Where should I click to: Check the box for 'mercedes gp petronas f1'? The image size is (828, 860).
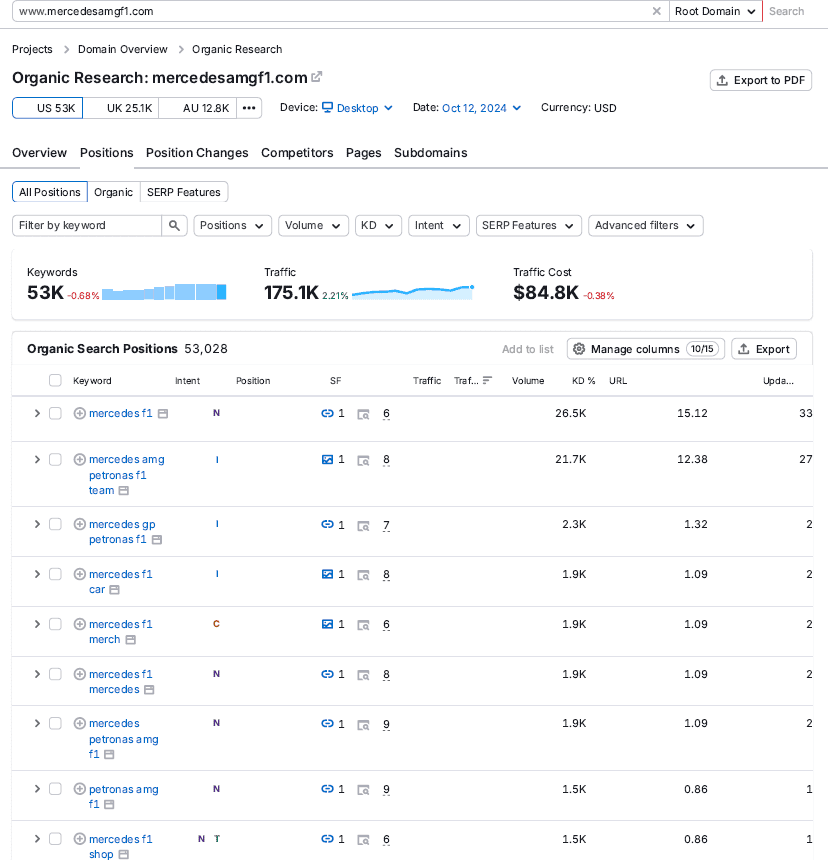tap(55, 524)
